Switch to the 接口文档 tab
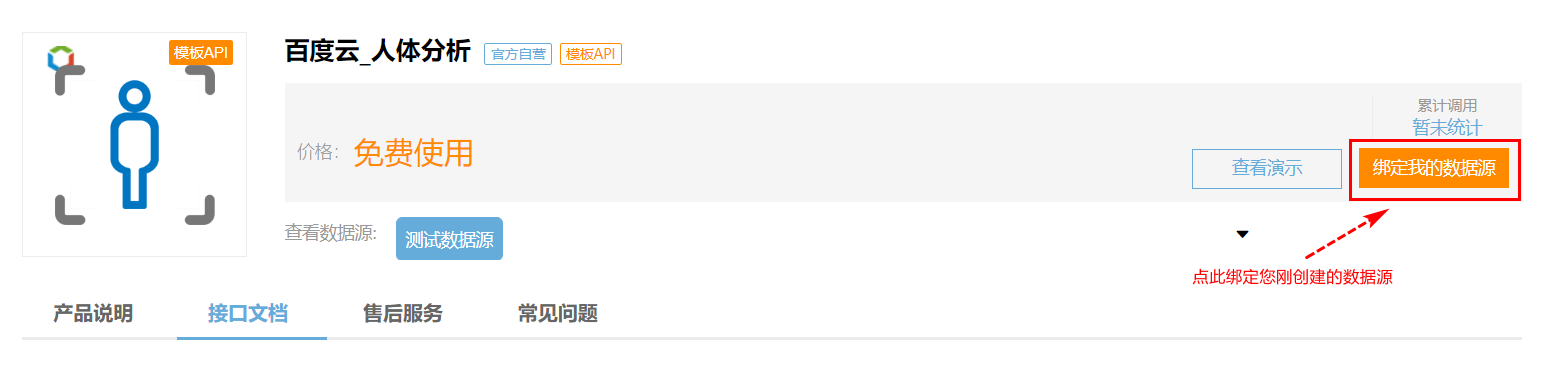Image resolution: width=1547 pixels, height=379 pixels. 248,313
